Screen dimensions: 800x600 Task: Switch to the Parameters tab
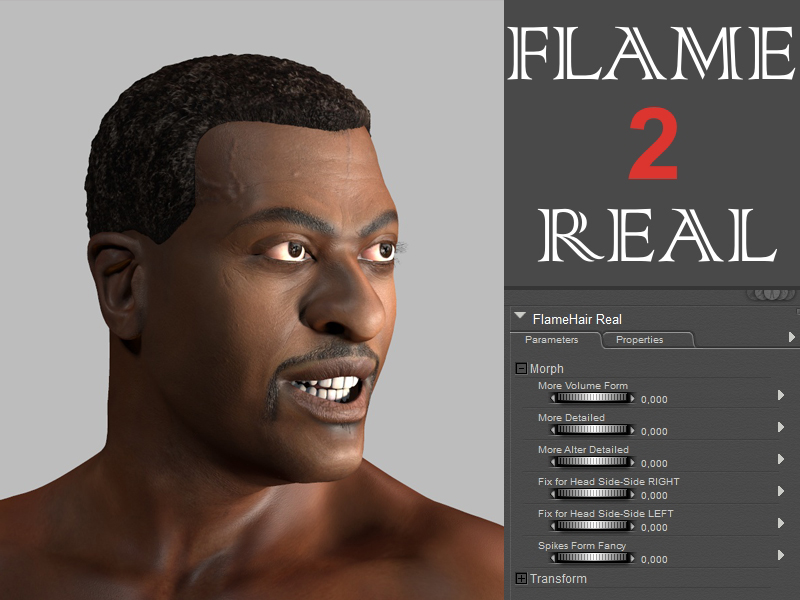click(x=552, y=340)
